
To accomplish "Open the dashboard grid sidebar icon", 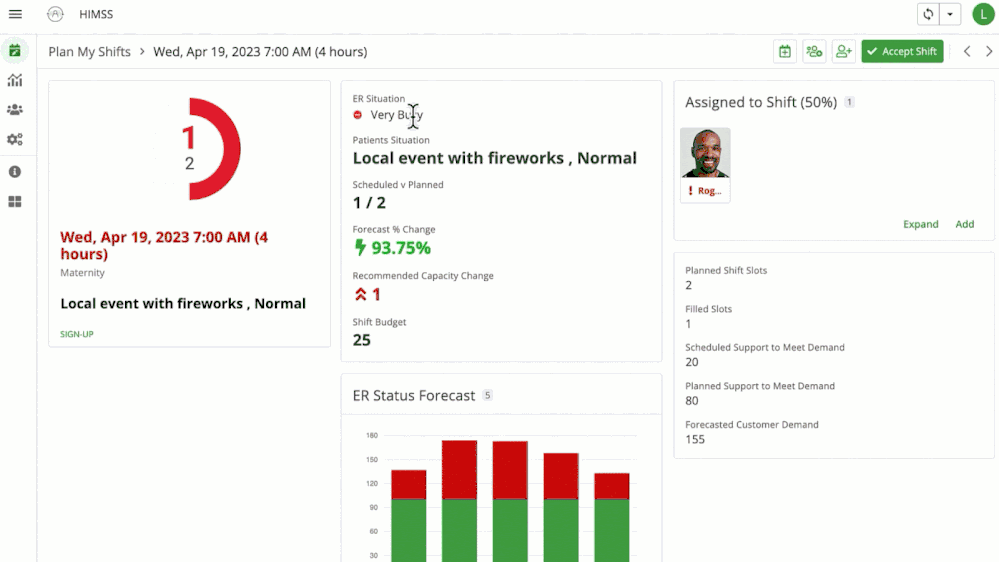I will point(15,201).
